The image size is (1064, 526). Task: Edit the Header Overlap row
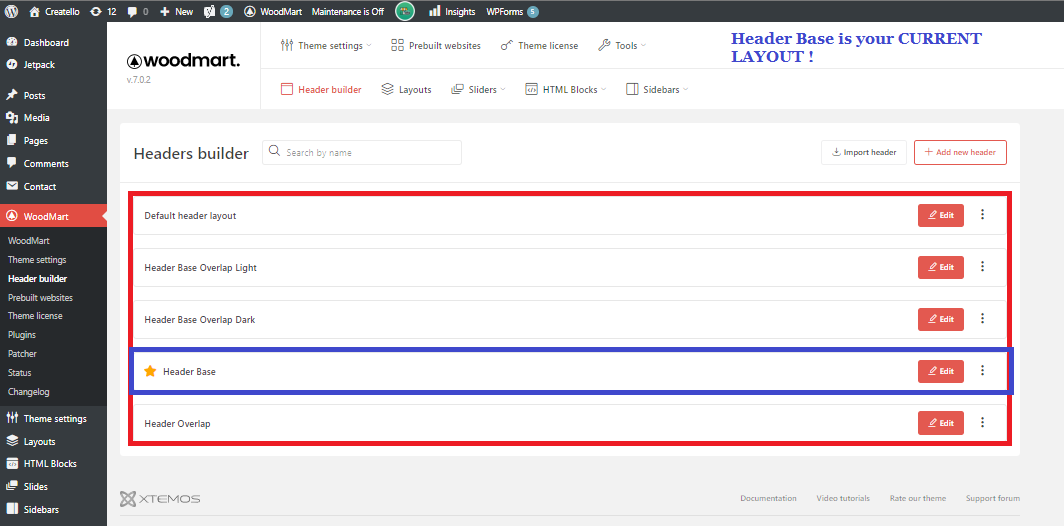[940, 423]
